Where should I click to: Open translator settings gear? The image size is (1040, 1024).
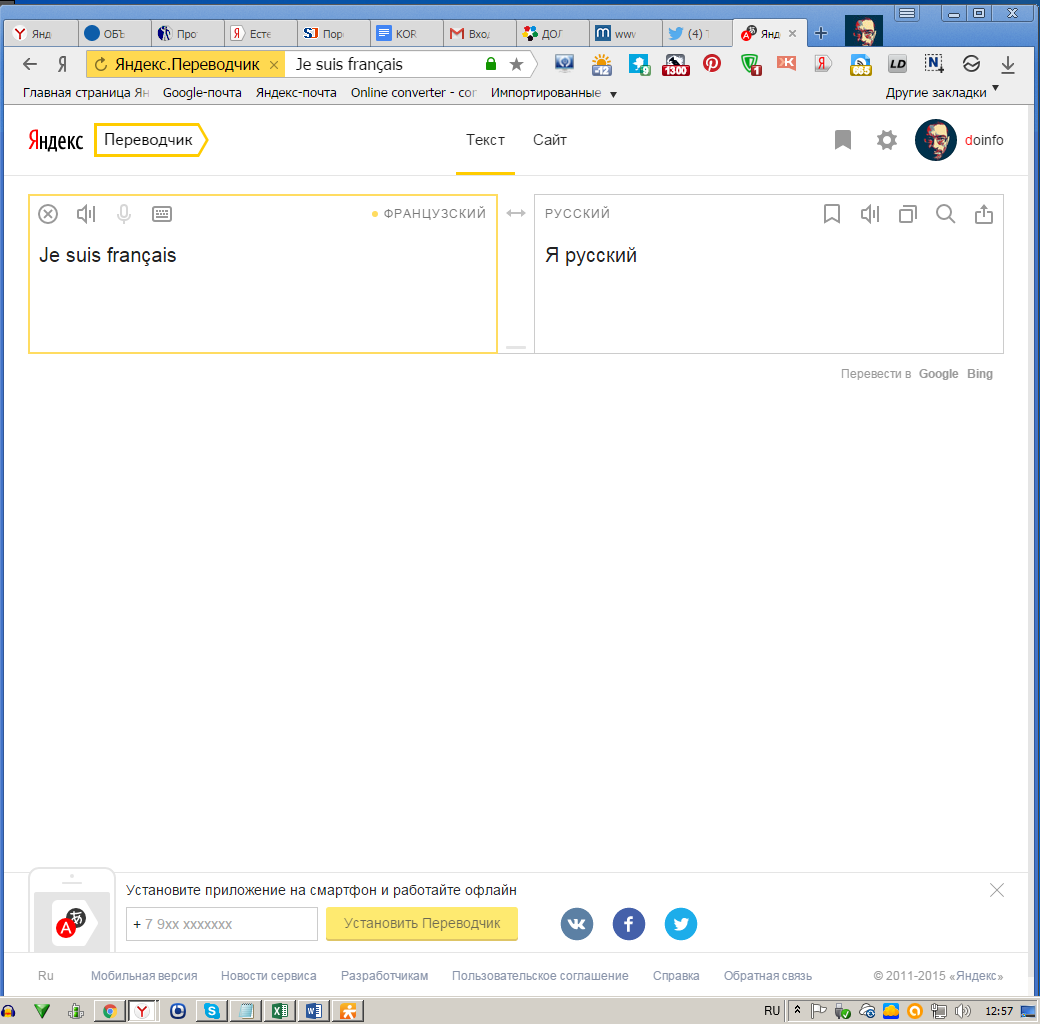[887, 140]
